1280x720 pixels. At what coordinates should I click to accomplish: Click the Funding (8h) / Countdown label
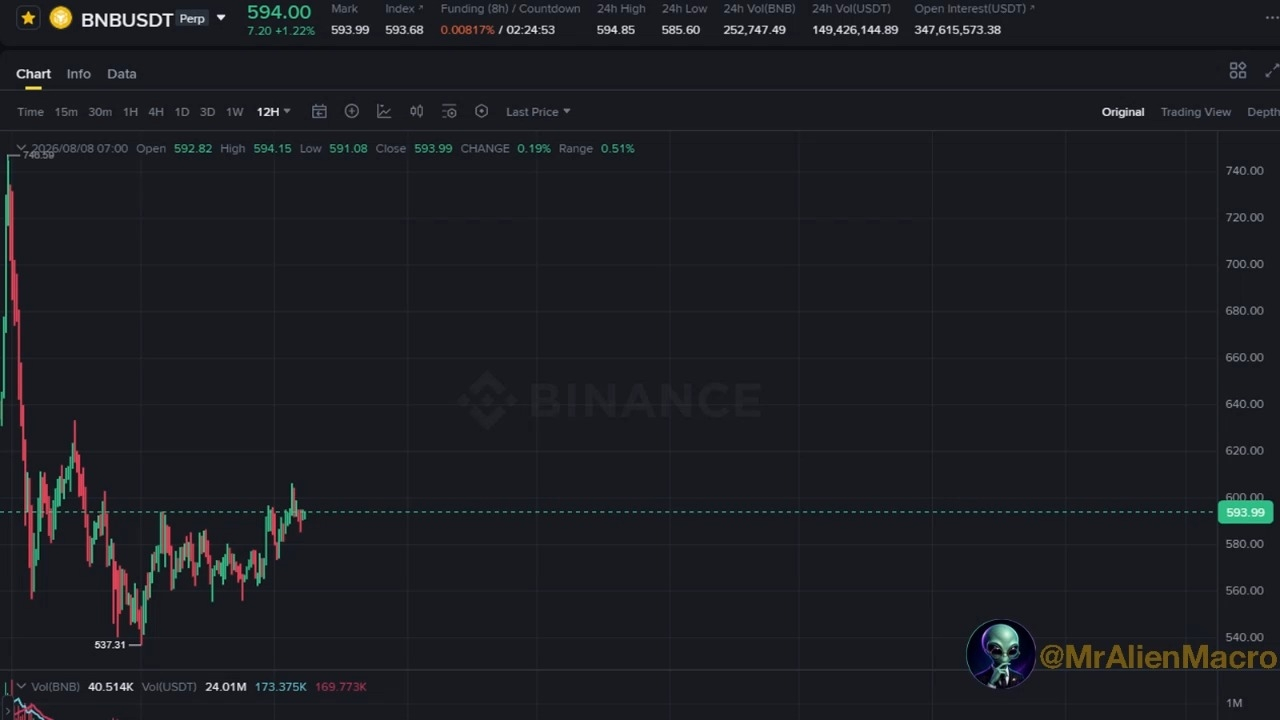(510, 9)
